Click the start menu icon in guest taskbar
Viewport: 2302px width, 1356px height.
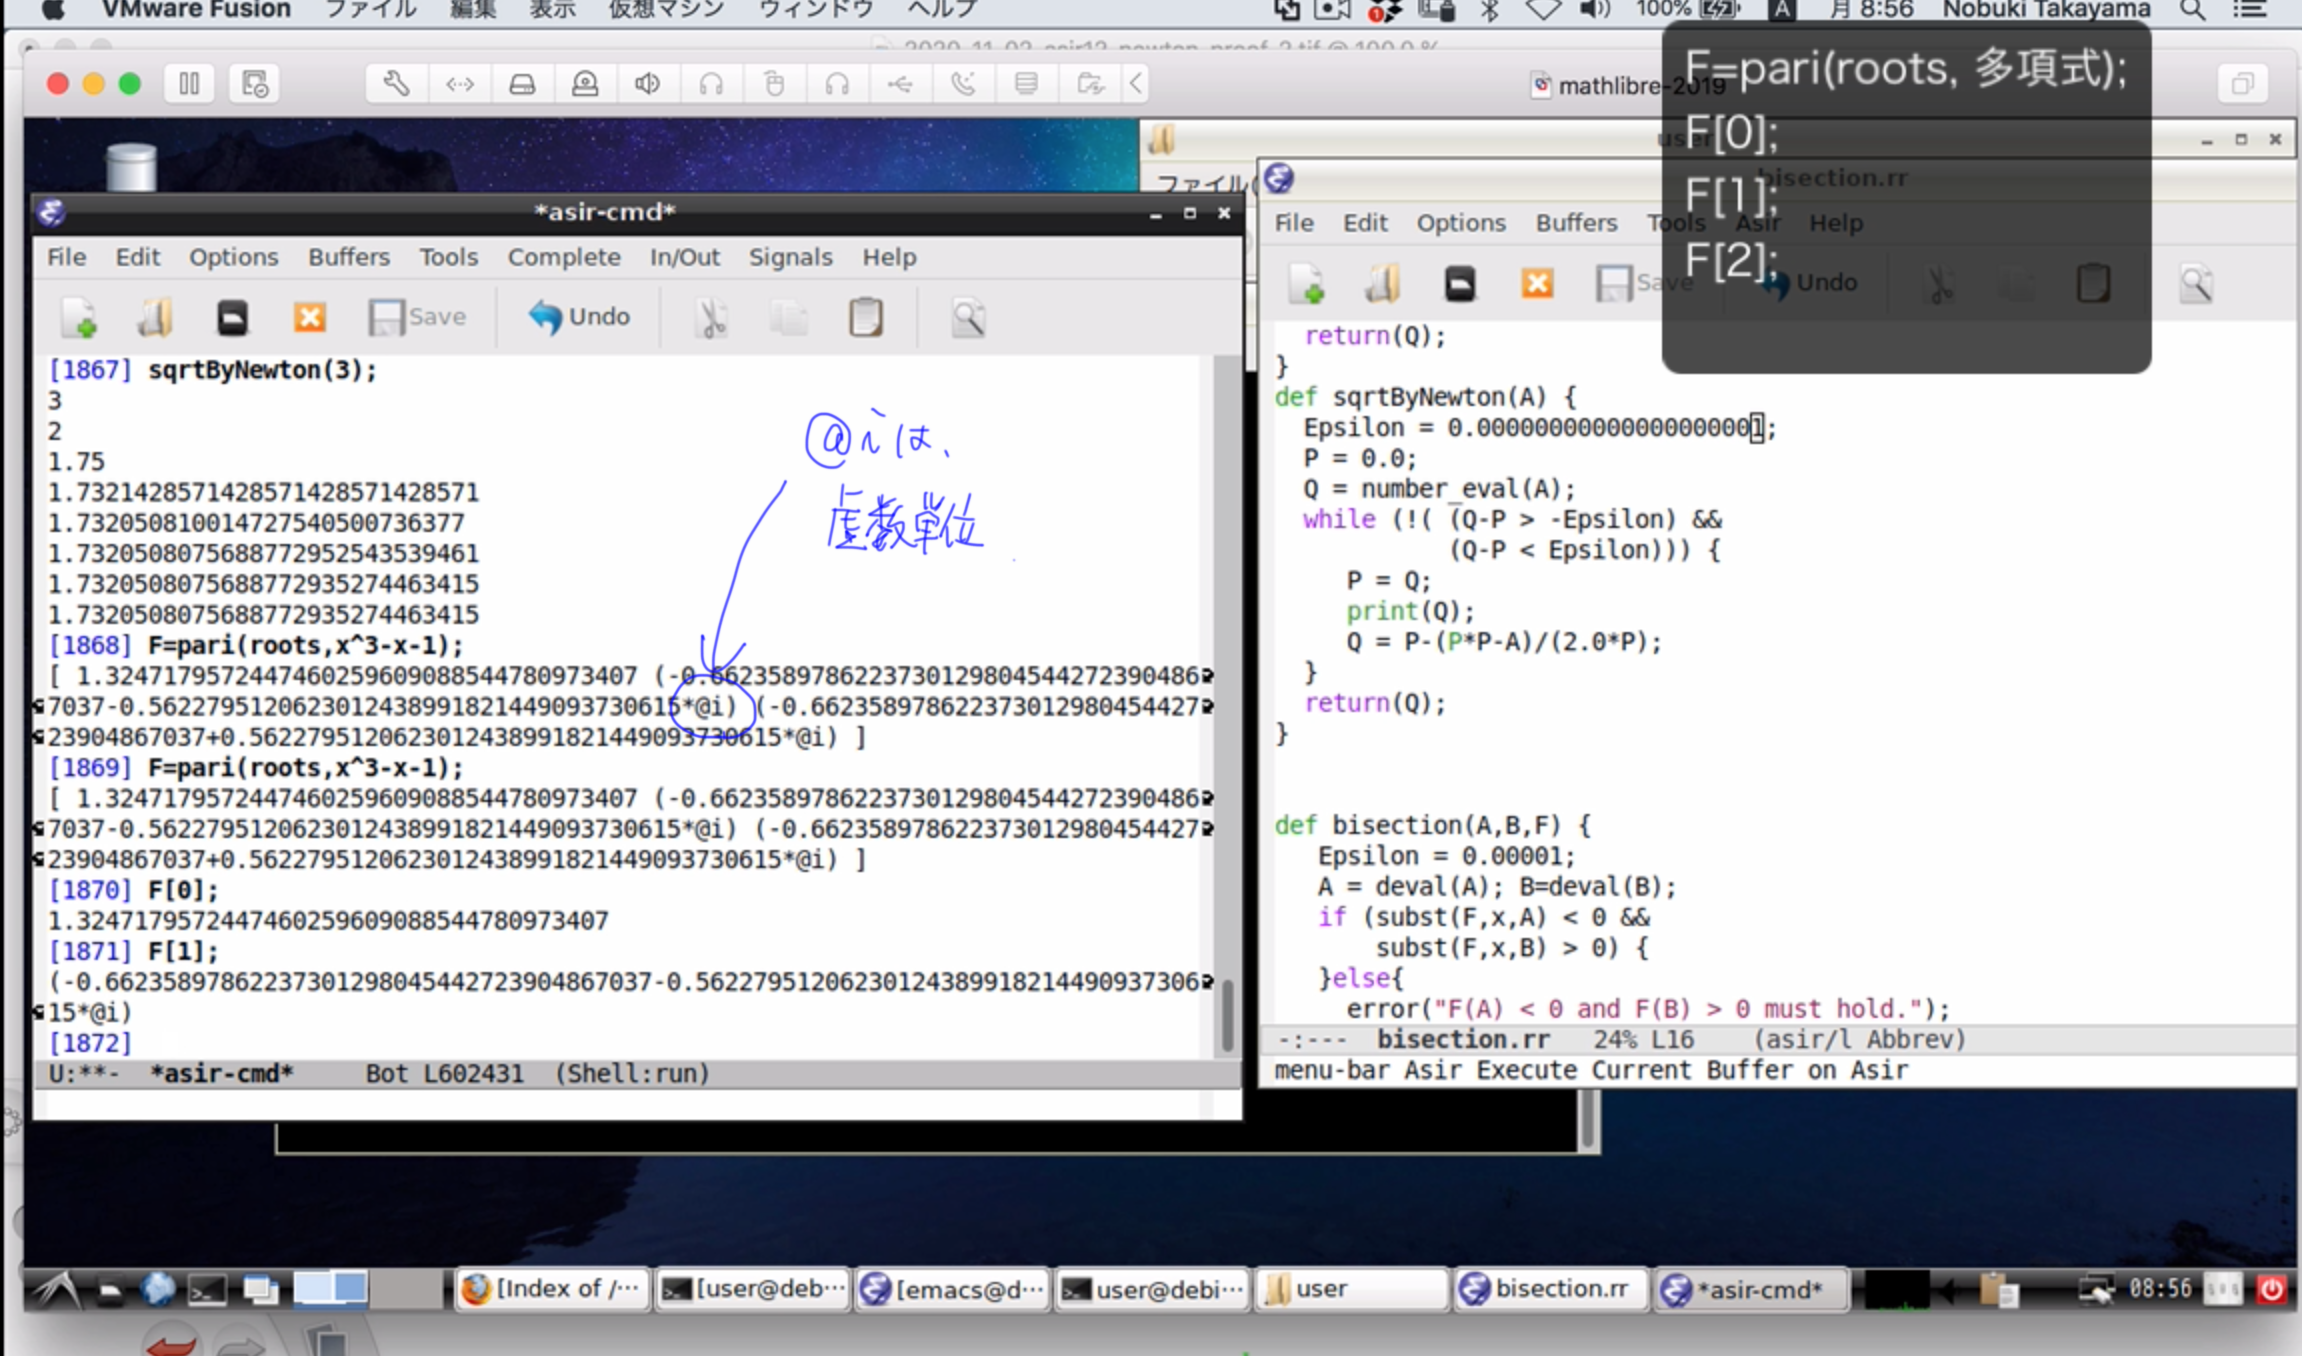click(x=56, y=1289)
